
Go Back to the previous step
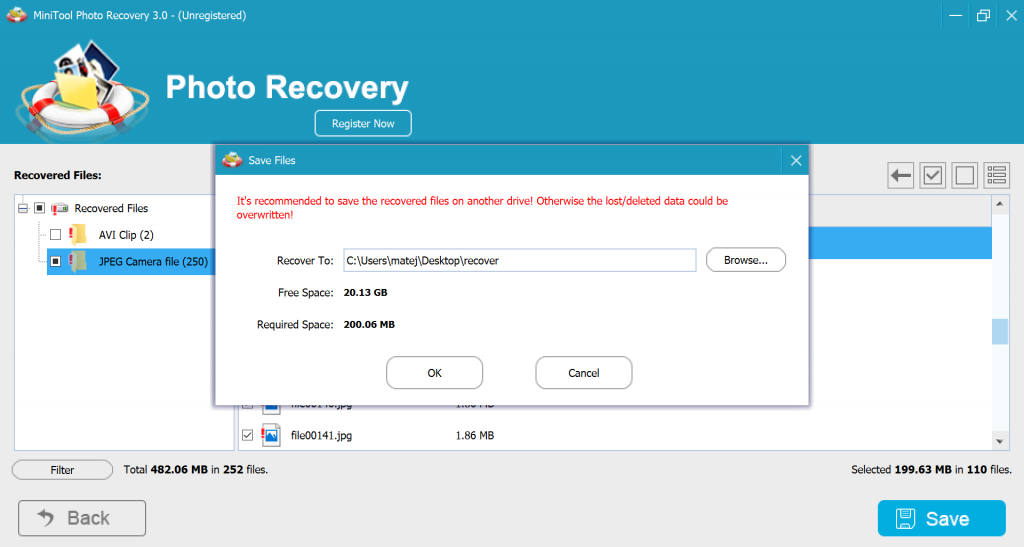(82, 518)
